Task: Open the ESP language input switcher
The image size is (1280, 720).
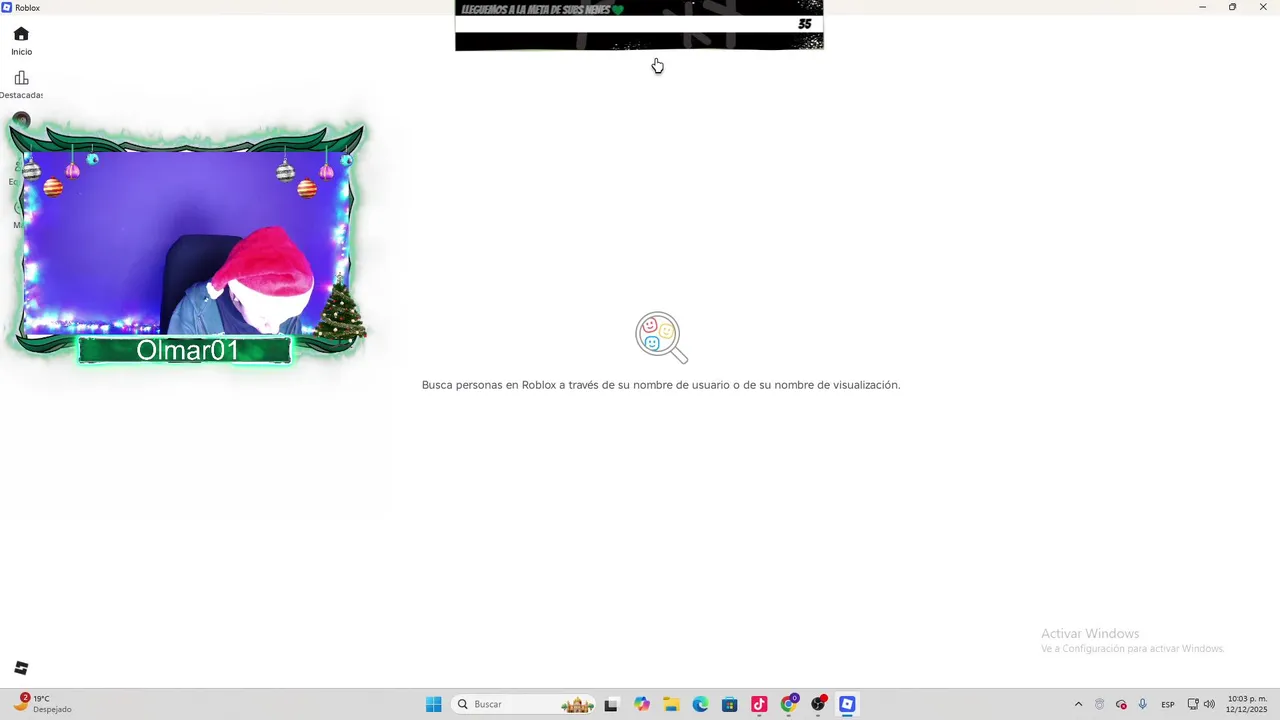Action: (x=1168, y=704)
